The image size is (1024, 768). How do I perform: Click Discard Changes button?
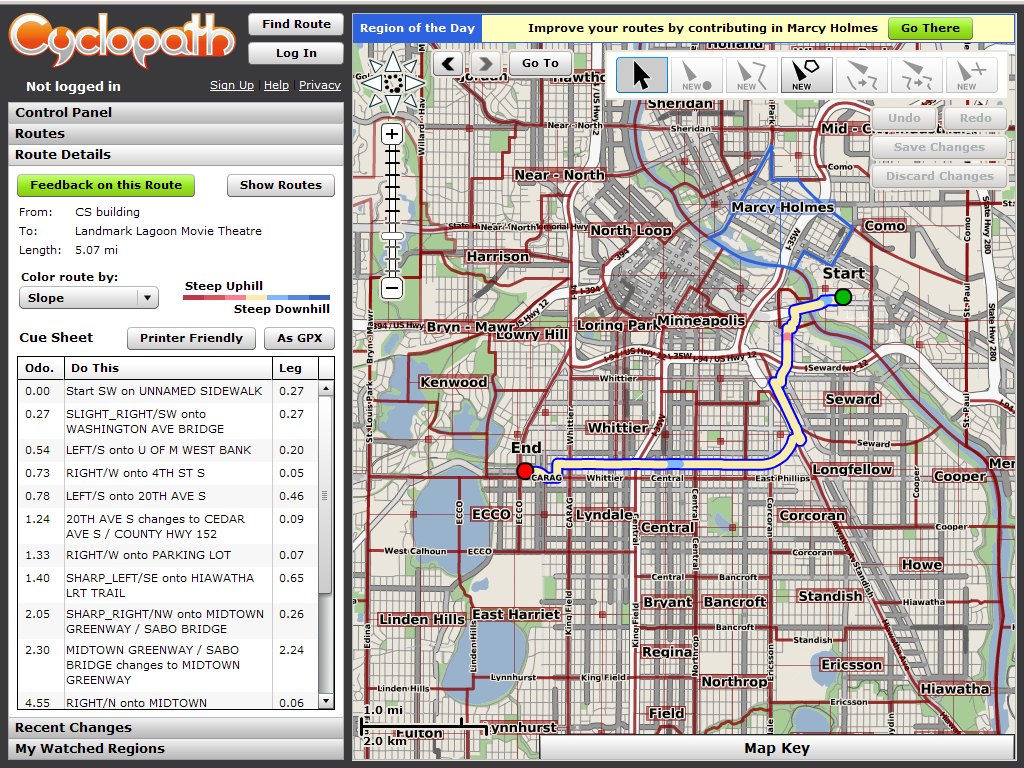[939, 176]
